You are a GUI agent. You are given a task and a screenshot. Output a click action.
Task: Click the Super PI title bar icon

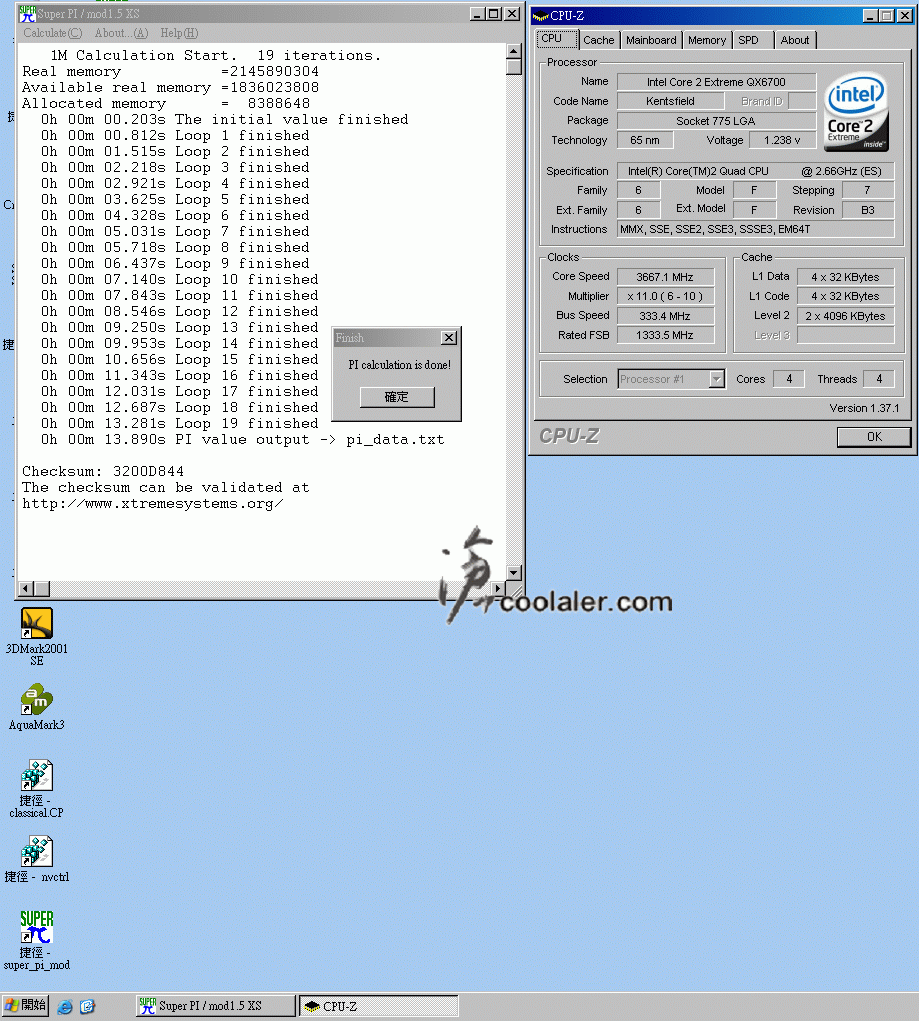27,14
